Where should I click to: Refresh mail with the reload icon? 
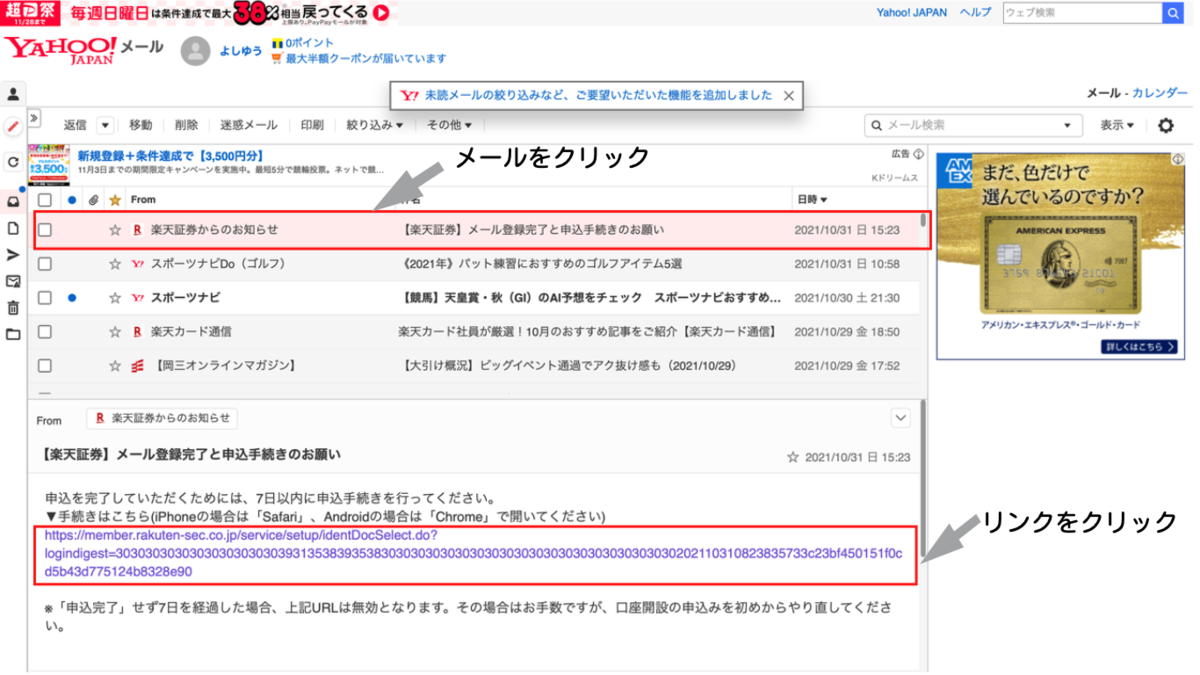coord(13,162)
